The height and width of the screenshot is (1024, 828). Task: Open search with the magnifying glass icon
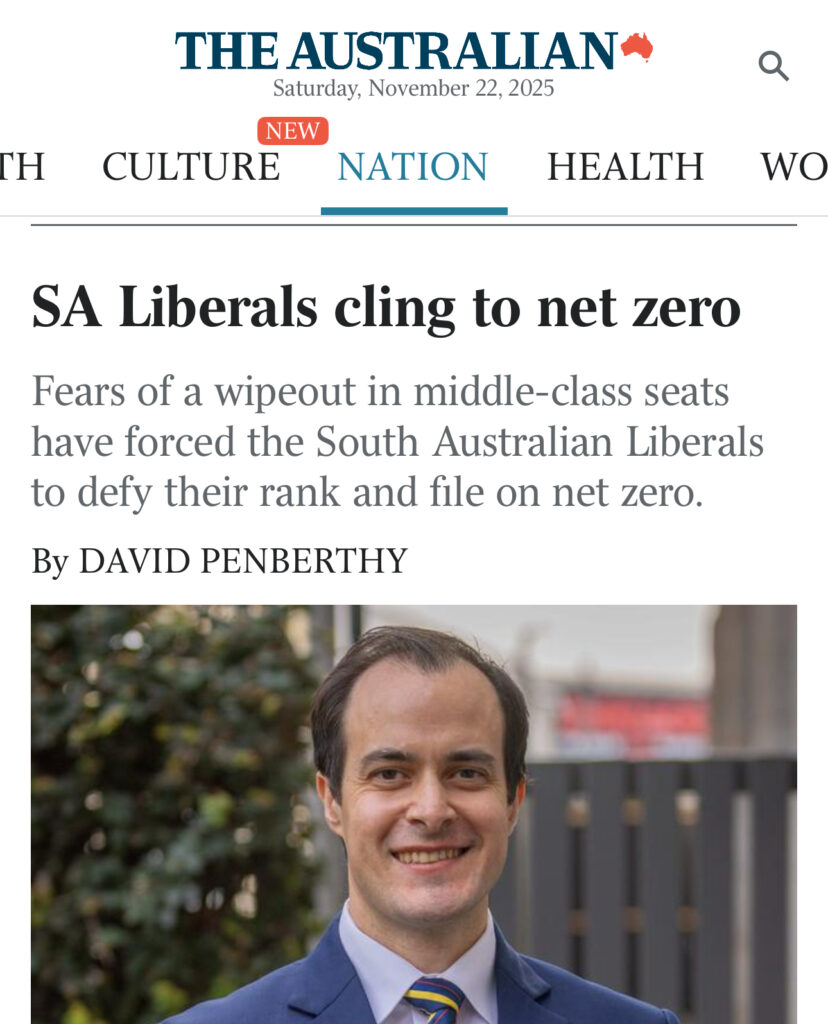point(773,67)
